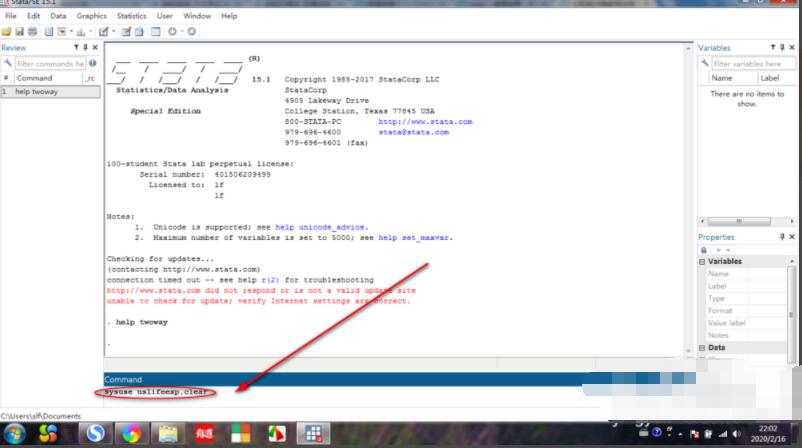This screenshot has height=448, width=802.
Task: Click the Value label field in Properties
Action: point(747,323)
